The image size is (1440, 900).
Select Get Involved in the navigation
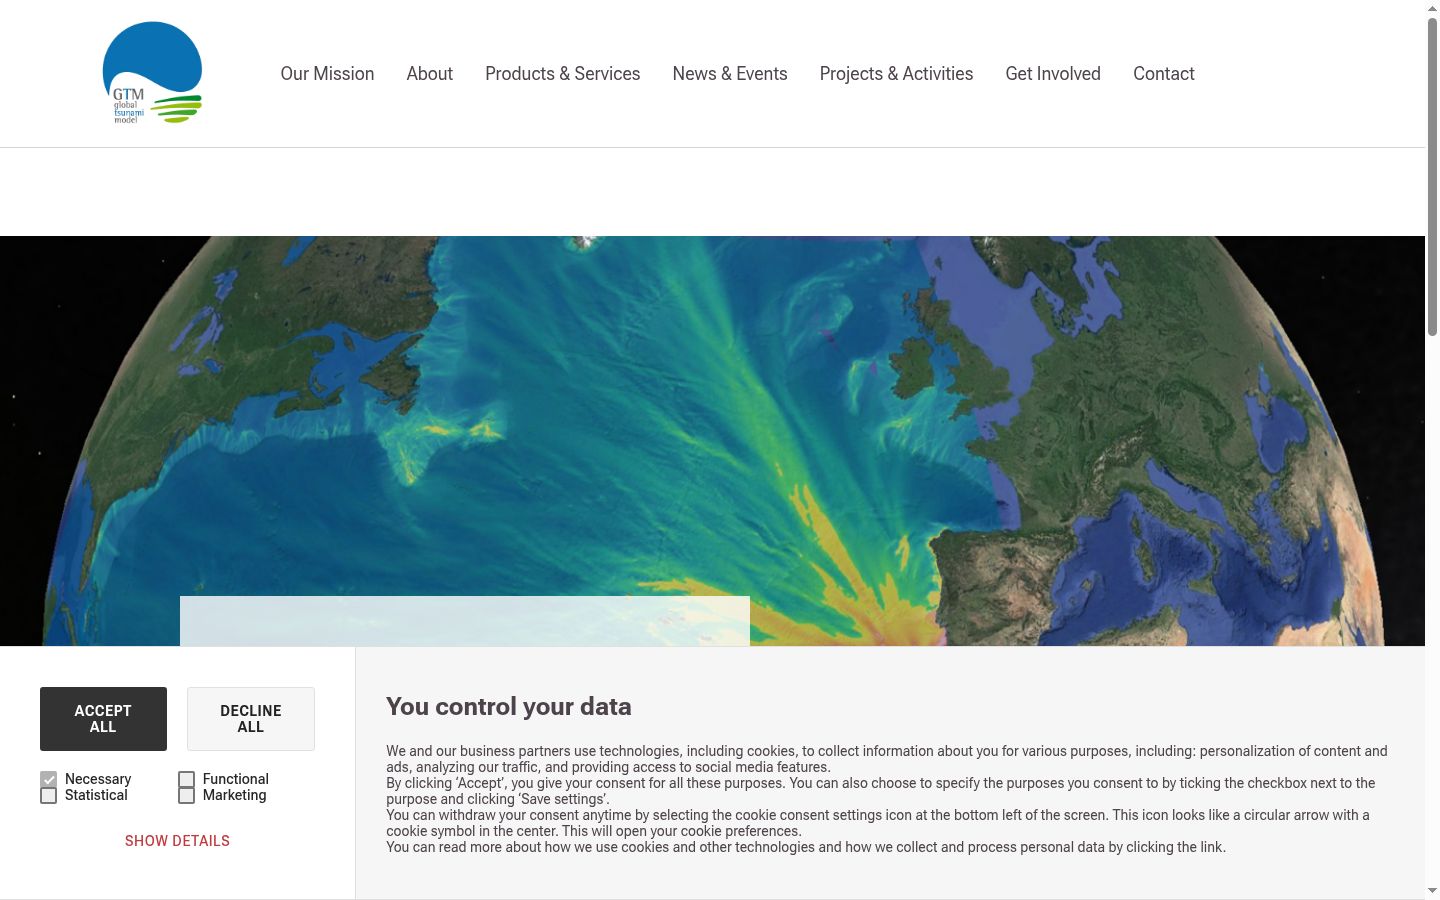pos(1053,74)
